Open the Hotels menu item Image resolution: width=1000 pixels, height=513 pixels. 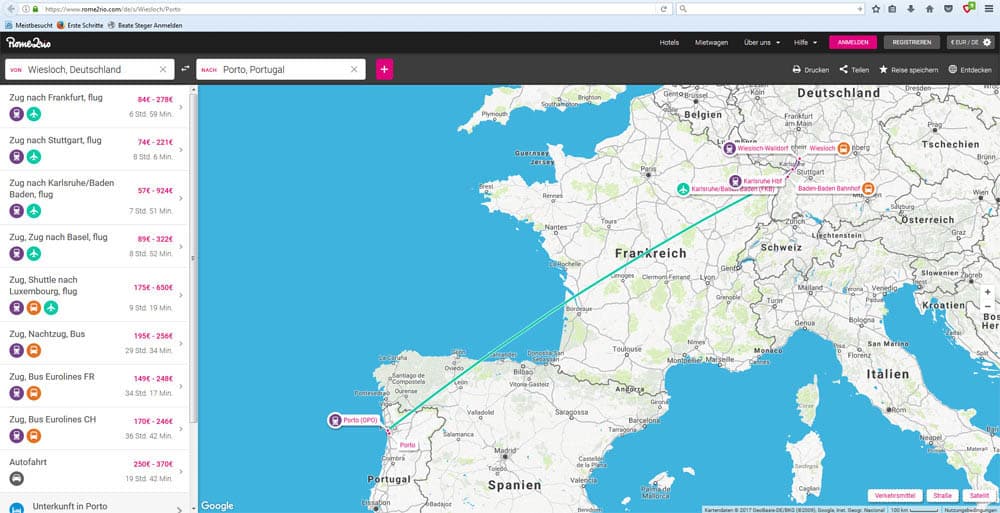tap(670, 43)
